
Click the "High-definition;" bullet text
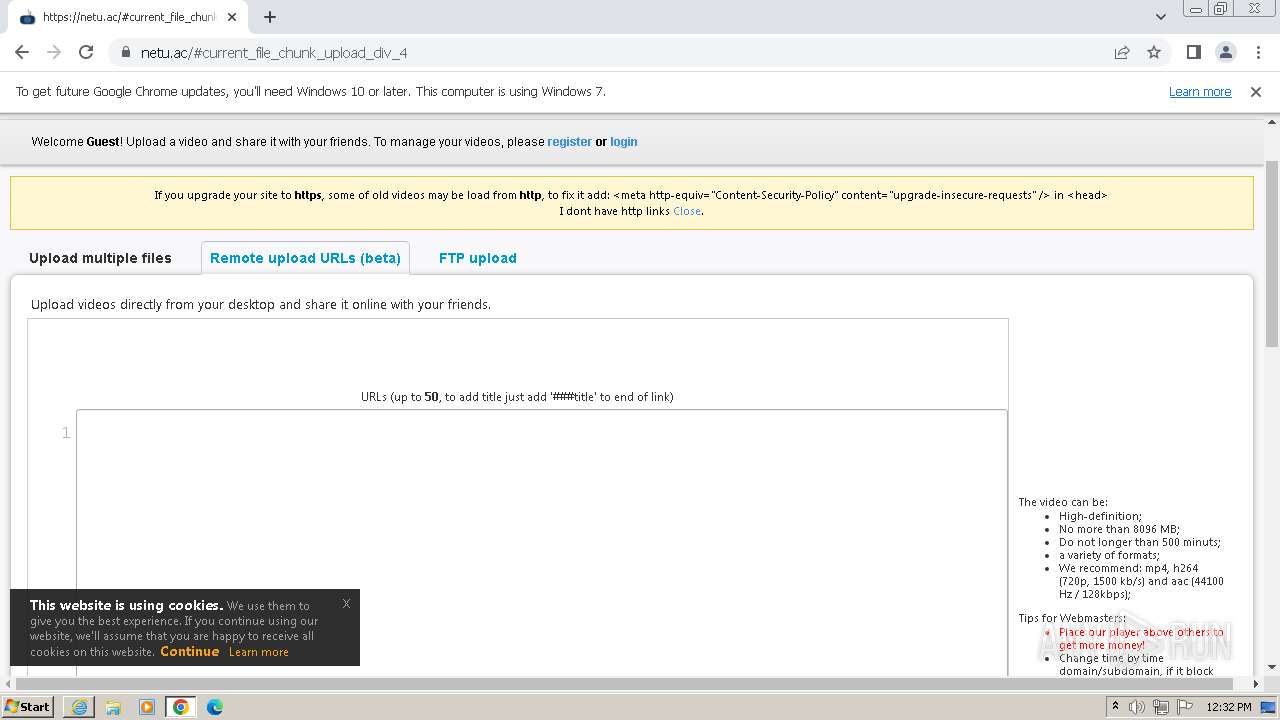click(x=1100, y=516)
